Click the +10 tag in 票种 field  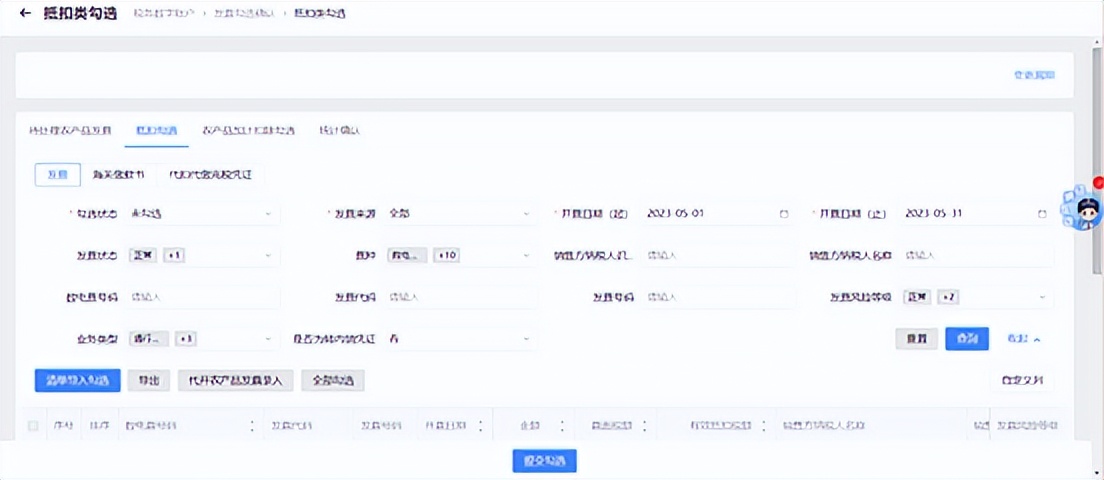pyautogui.click(x=446, y=256)
